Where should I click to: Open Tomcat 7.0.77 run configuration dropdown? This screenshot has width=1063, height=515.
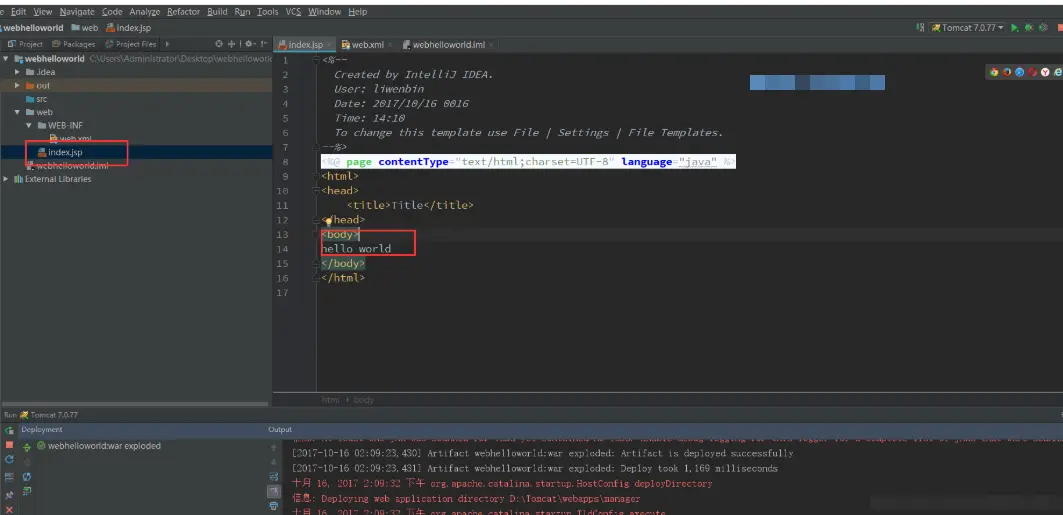tap(967, 28)
